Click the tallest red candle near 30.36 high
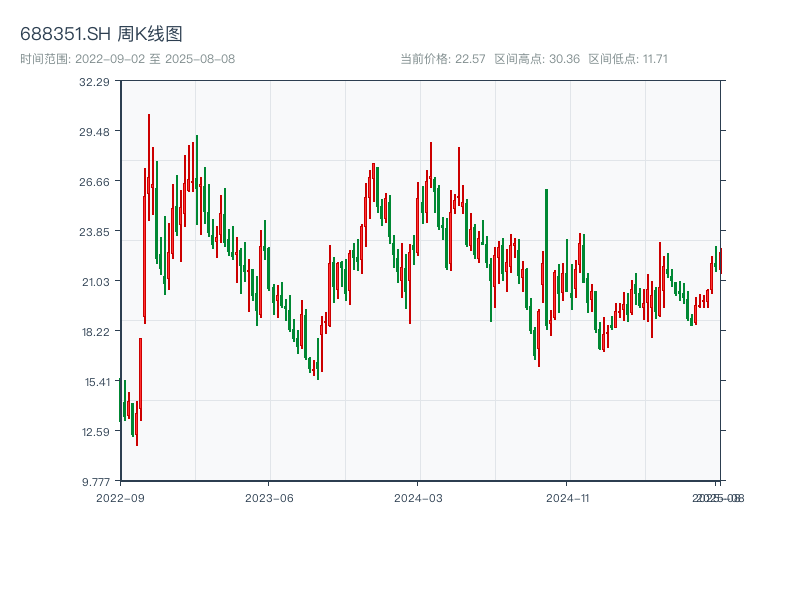Screen dimensions: 800x600 [149, 167]
